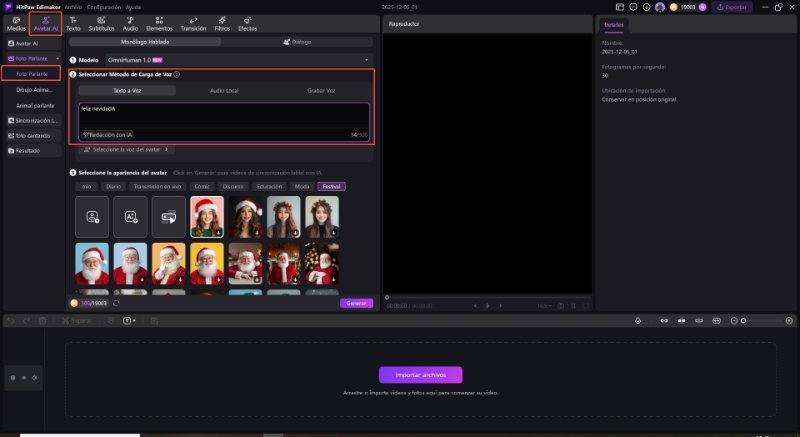800x437 pixels.
Task: Open foto cantando sidebar item
Action: point(33,136)
